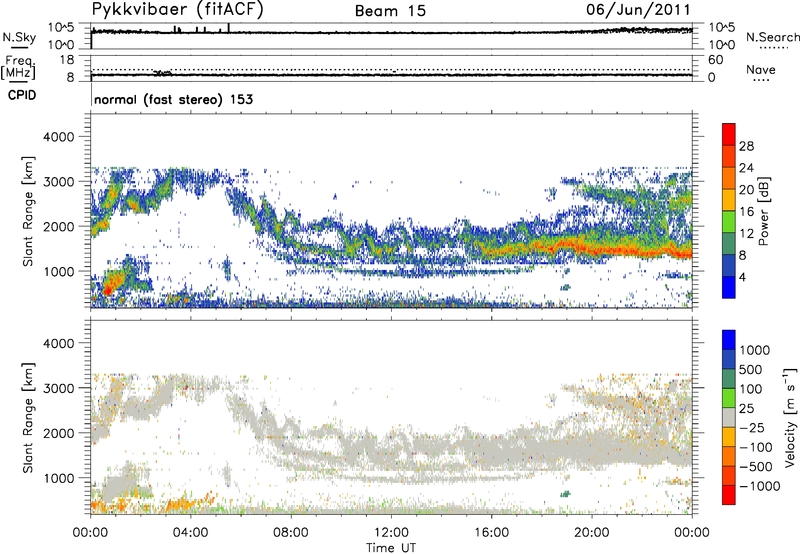
Task: Pick the red bottom segment of velocity colorbar
Action: pyautogui.click(x=729, y=495)
